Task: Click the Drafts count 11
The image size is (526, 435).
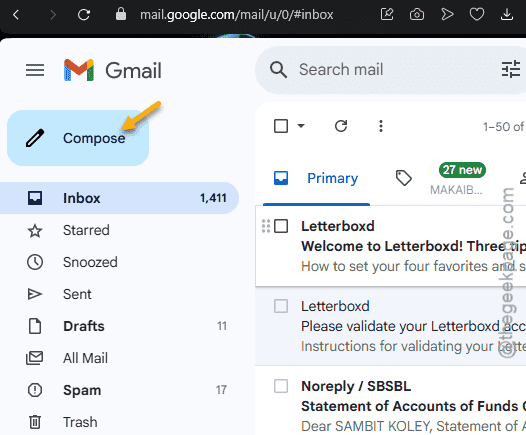Action: [222, 326]
